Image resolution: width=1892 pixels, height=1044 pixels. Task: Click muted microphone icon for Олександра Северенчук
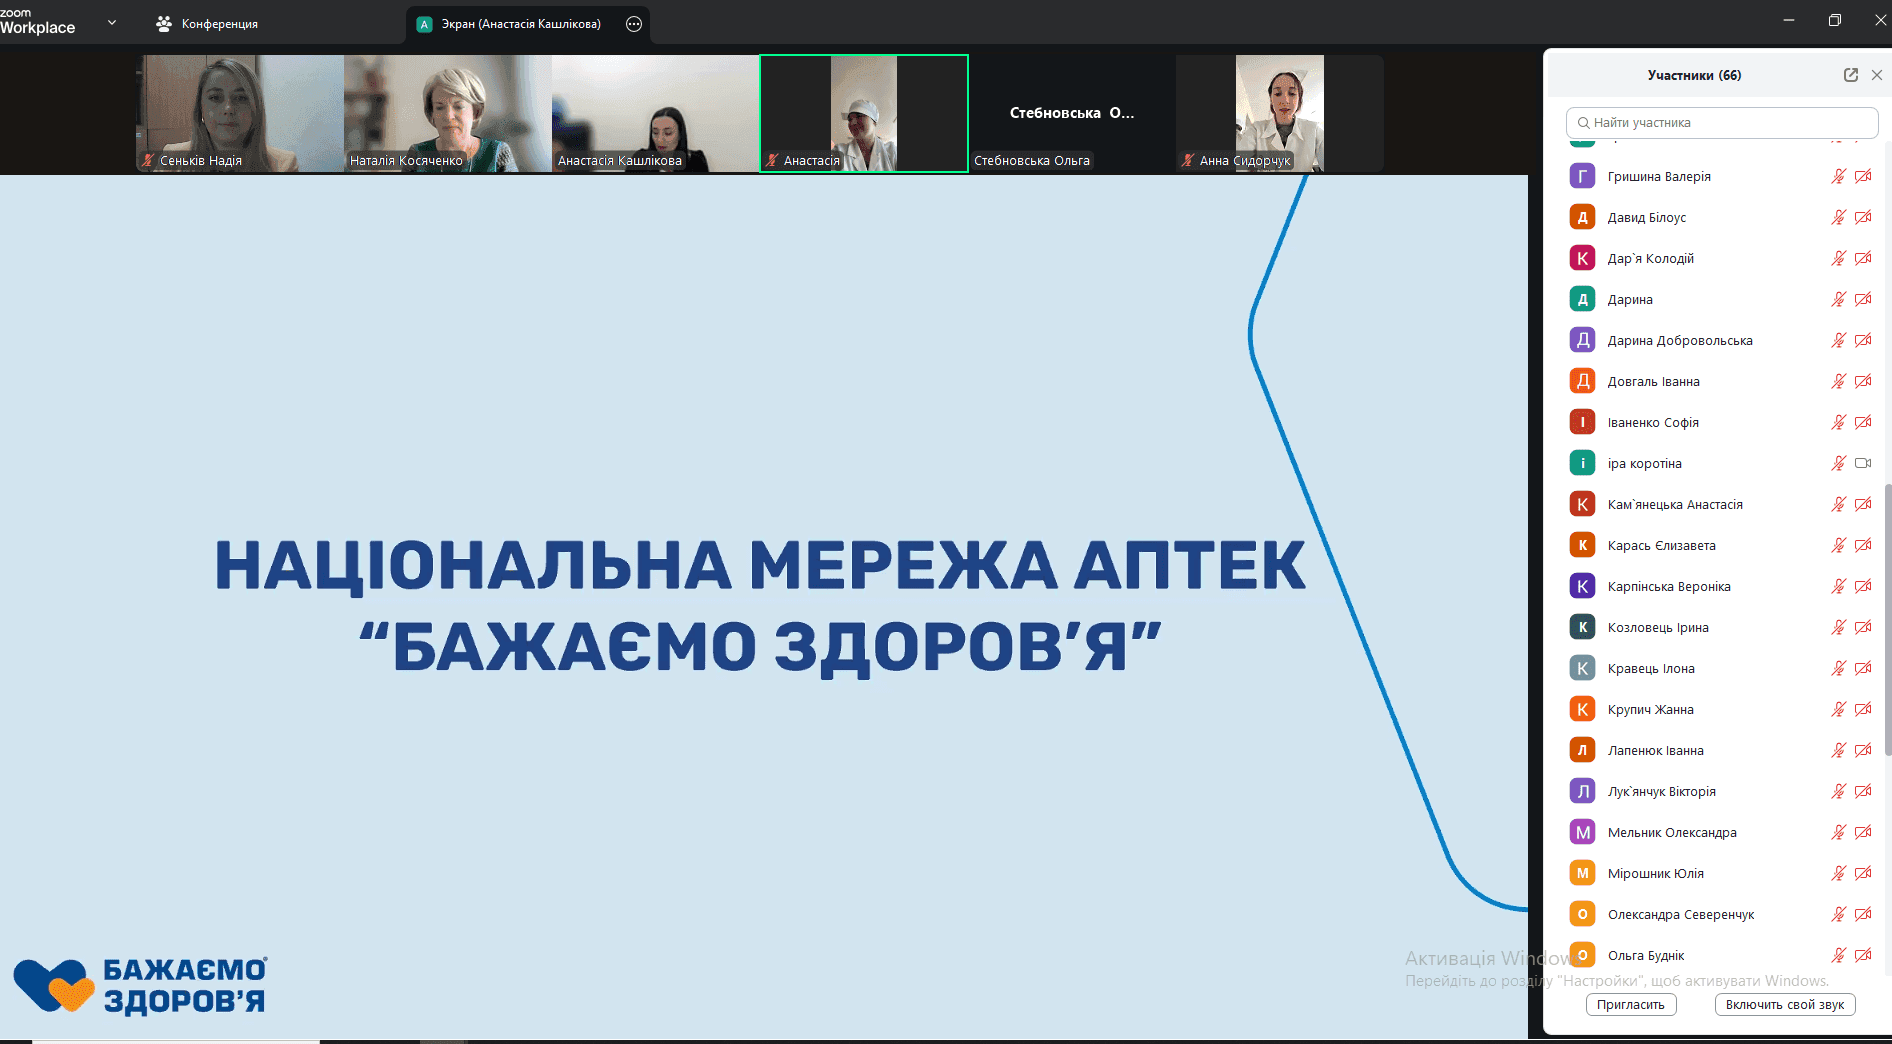point(1838,914)
